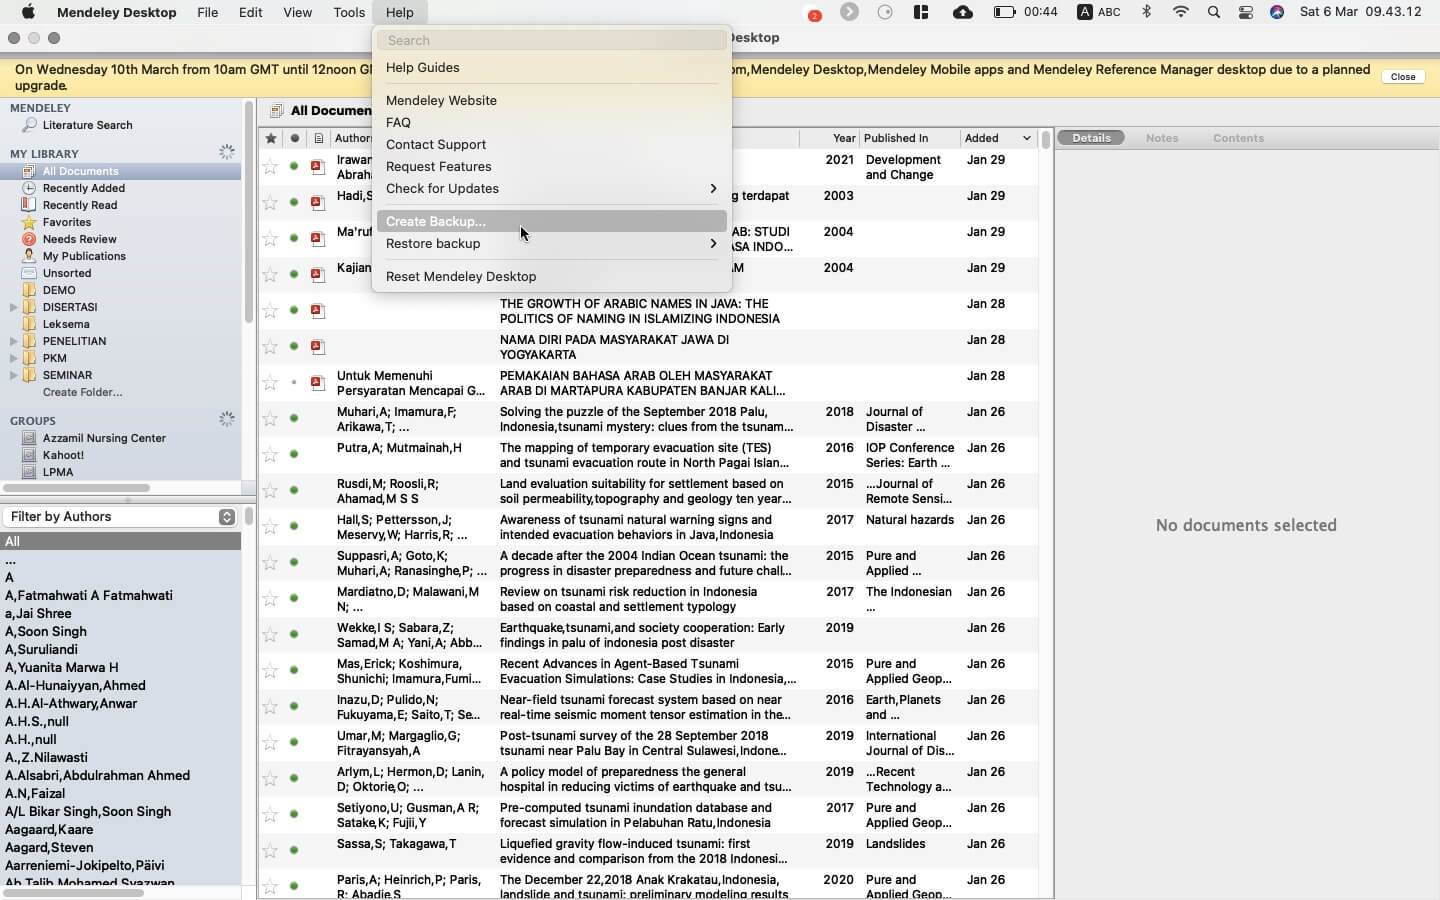Toggle favorite star for Wekke 2019 row
This screenshot has width=1440, height=900.
pos(270,634)
